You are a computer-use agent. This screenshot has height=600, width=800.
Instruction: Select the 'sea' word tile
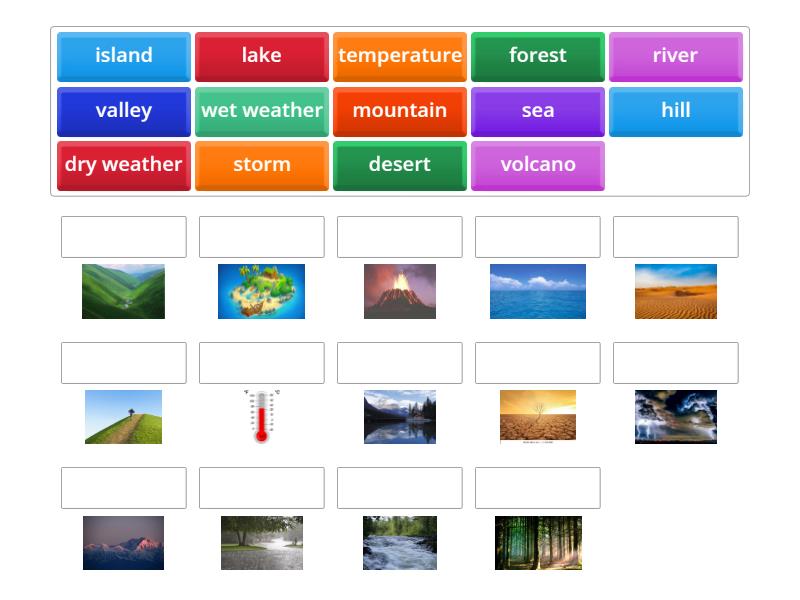(538, 111)
